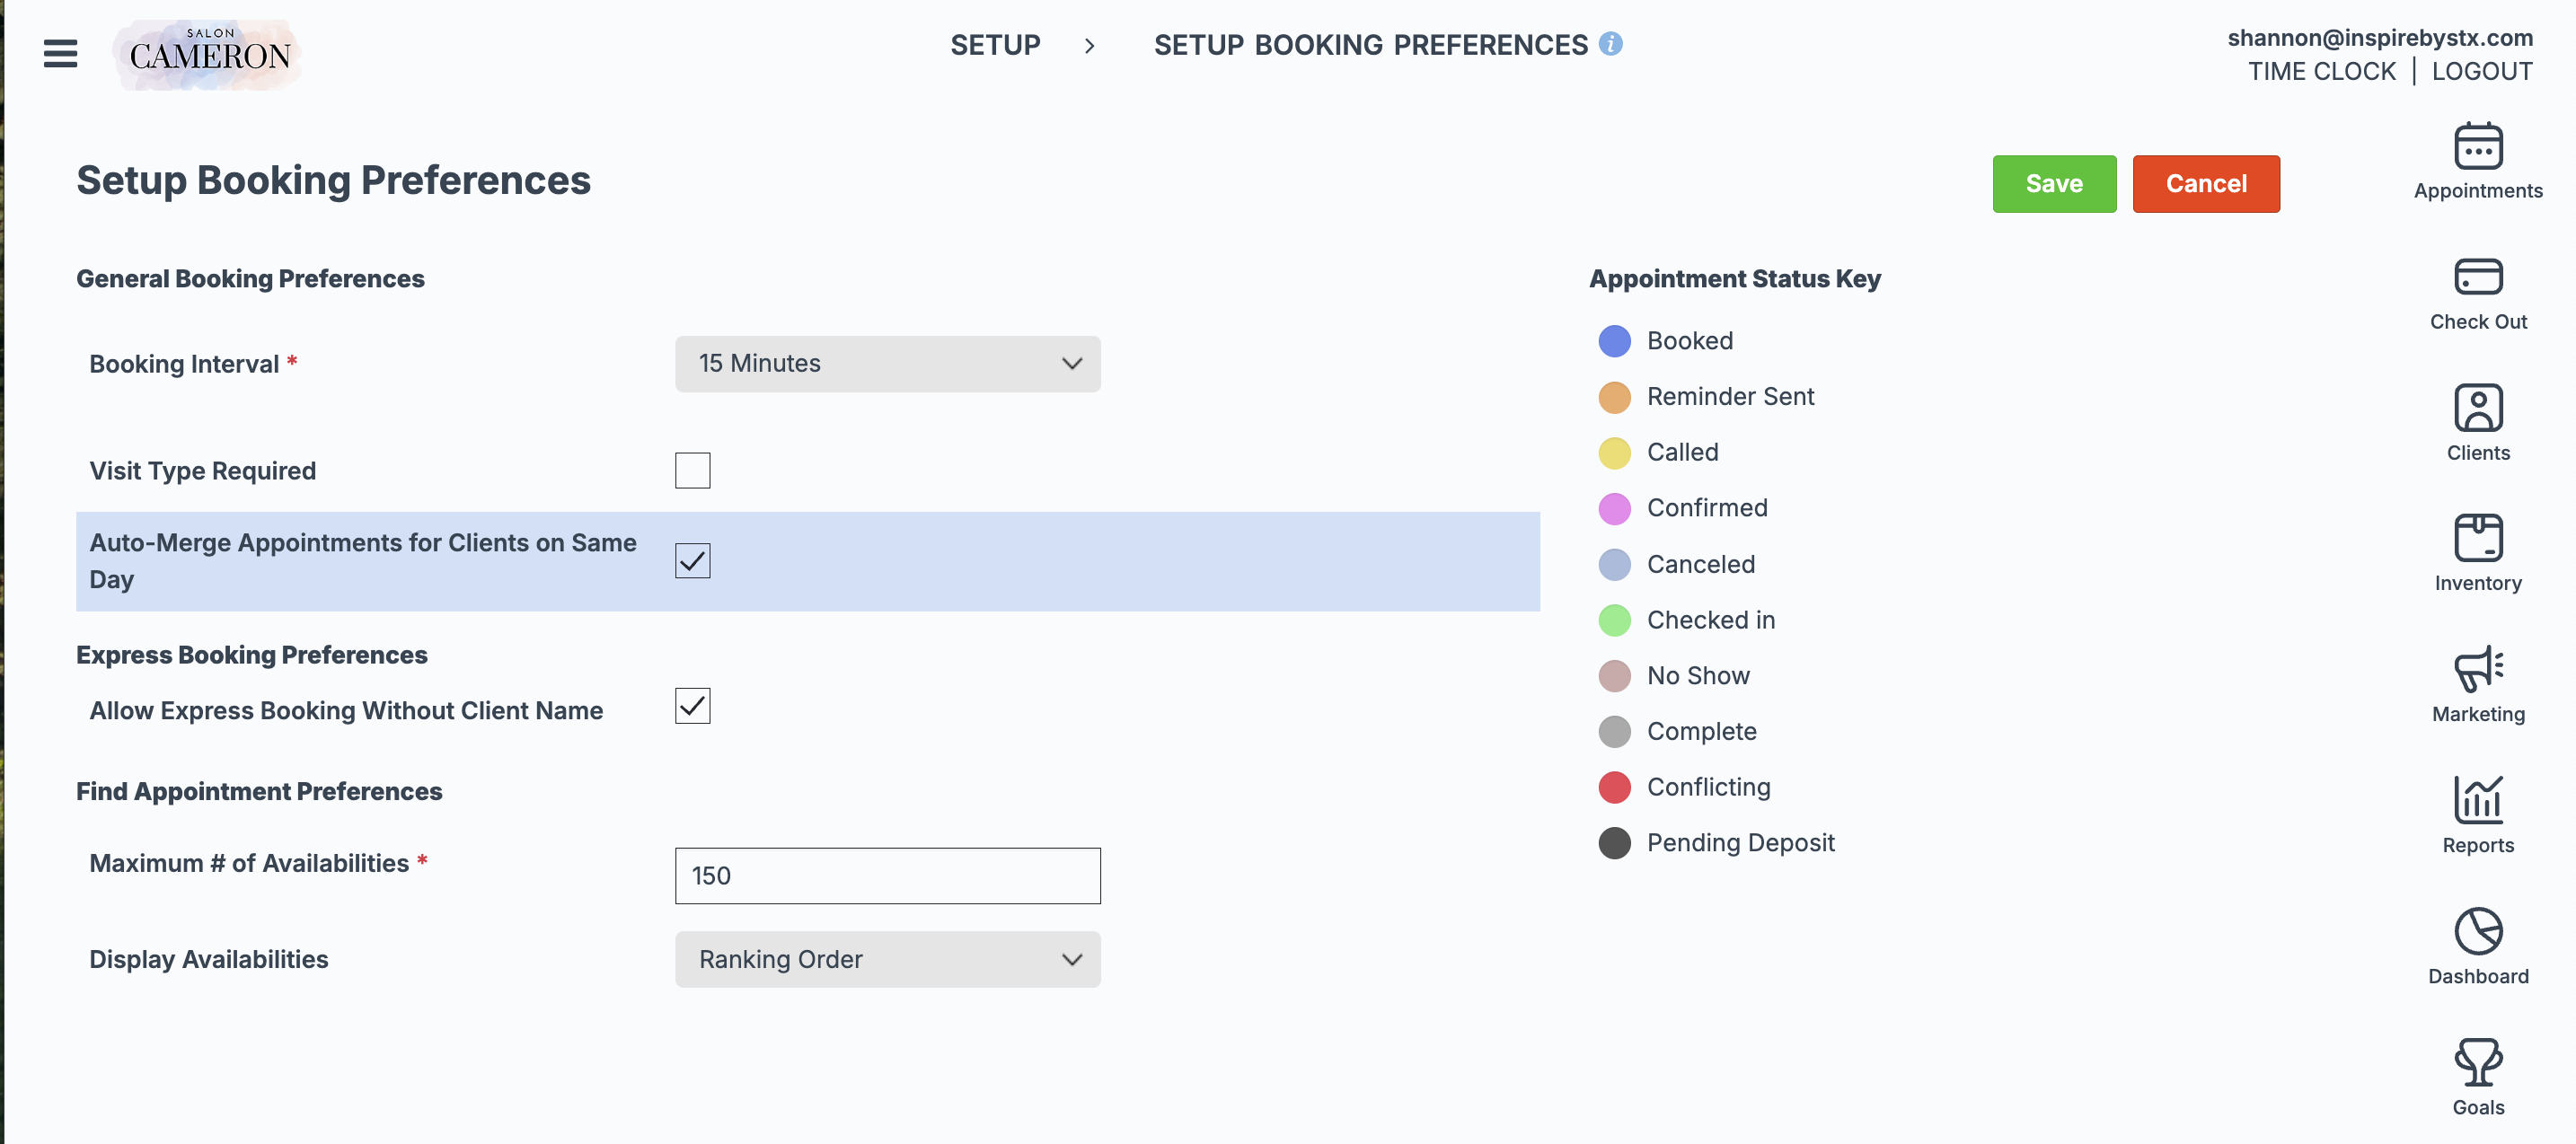The image size is (2576, 1144).
Task: Open the Check Out card icon
Action: [2477, 278]
